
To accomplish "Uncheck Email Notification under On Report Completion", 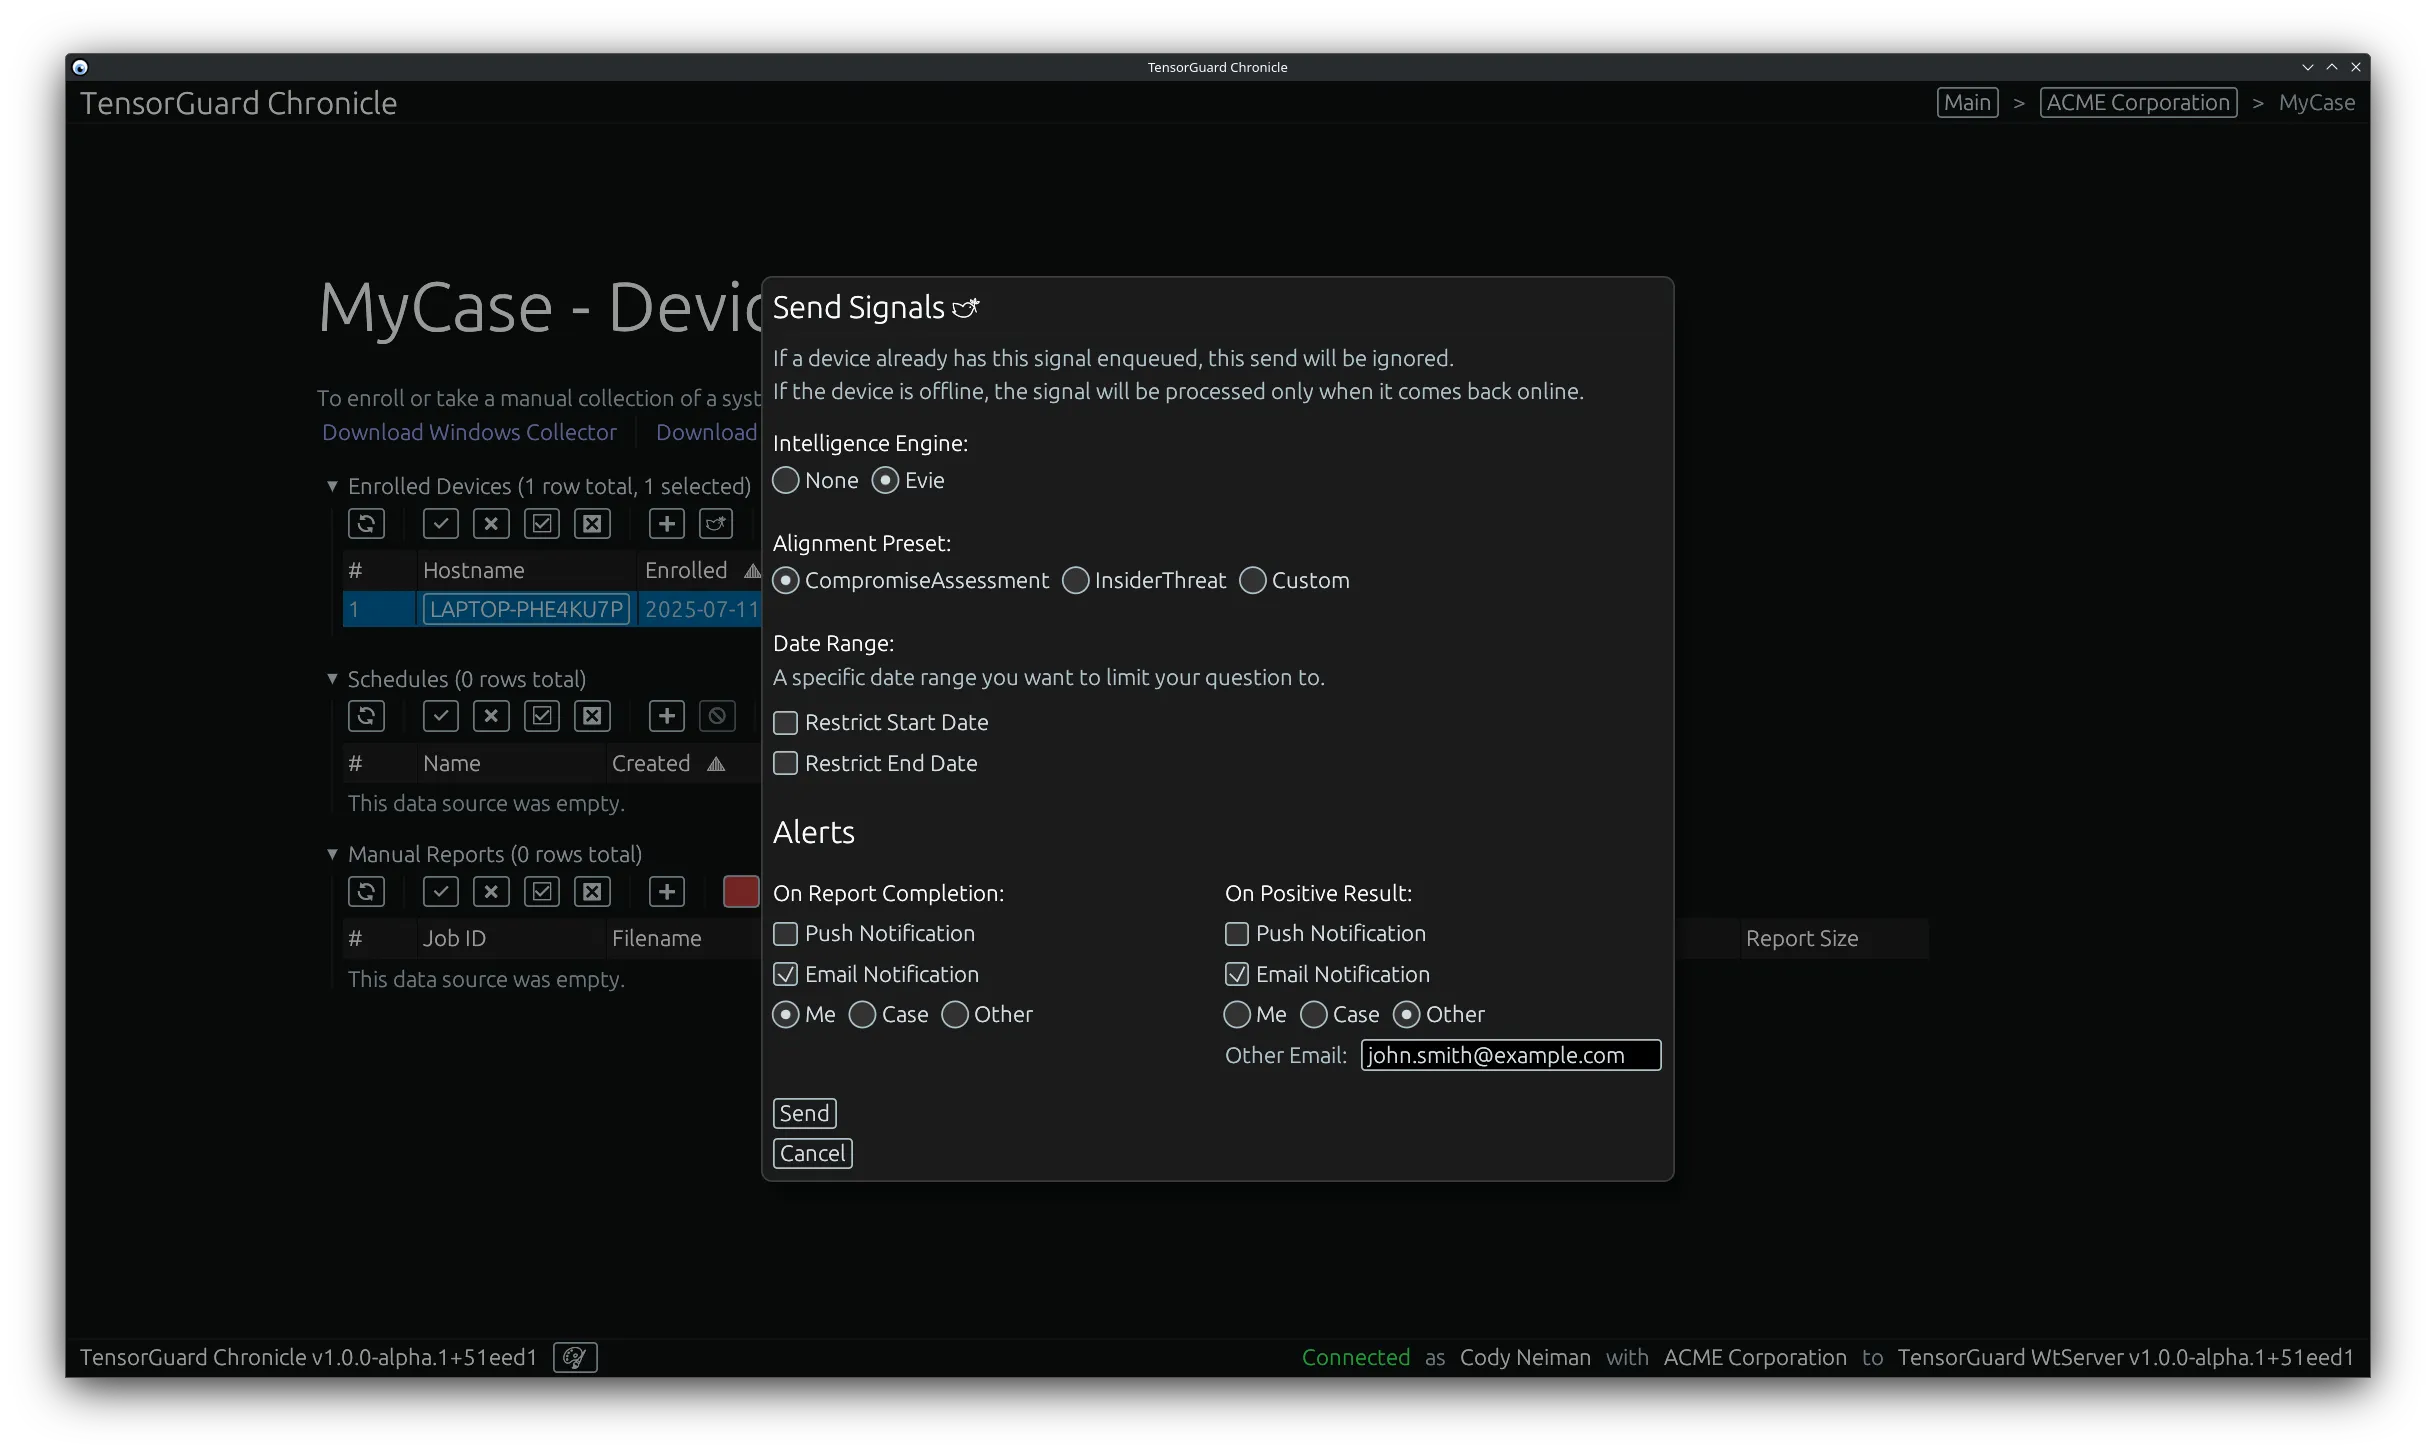I will (x=785, y=973).
